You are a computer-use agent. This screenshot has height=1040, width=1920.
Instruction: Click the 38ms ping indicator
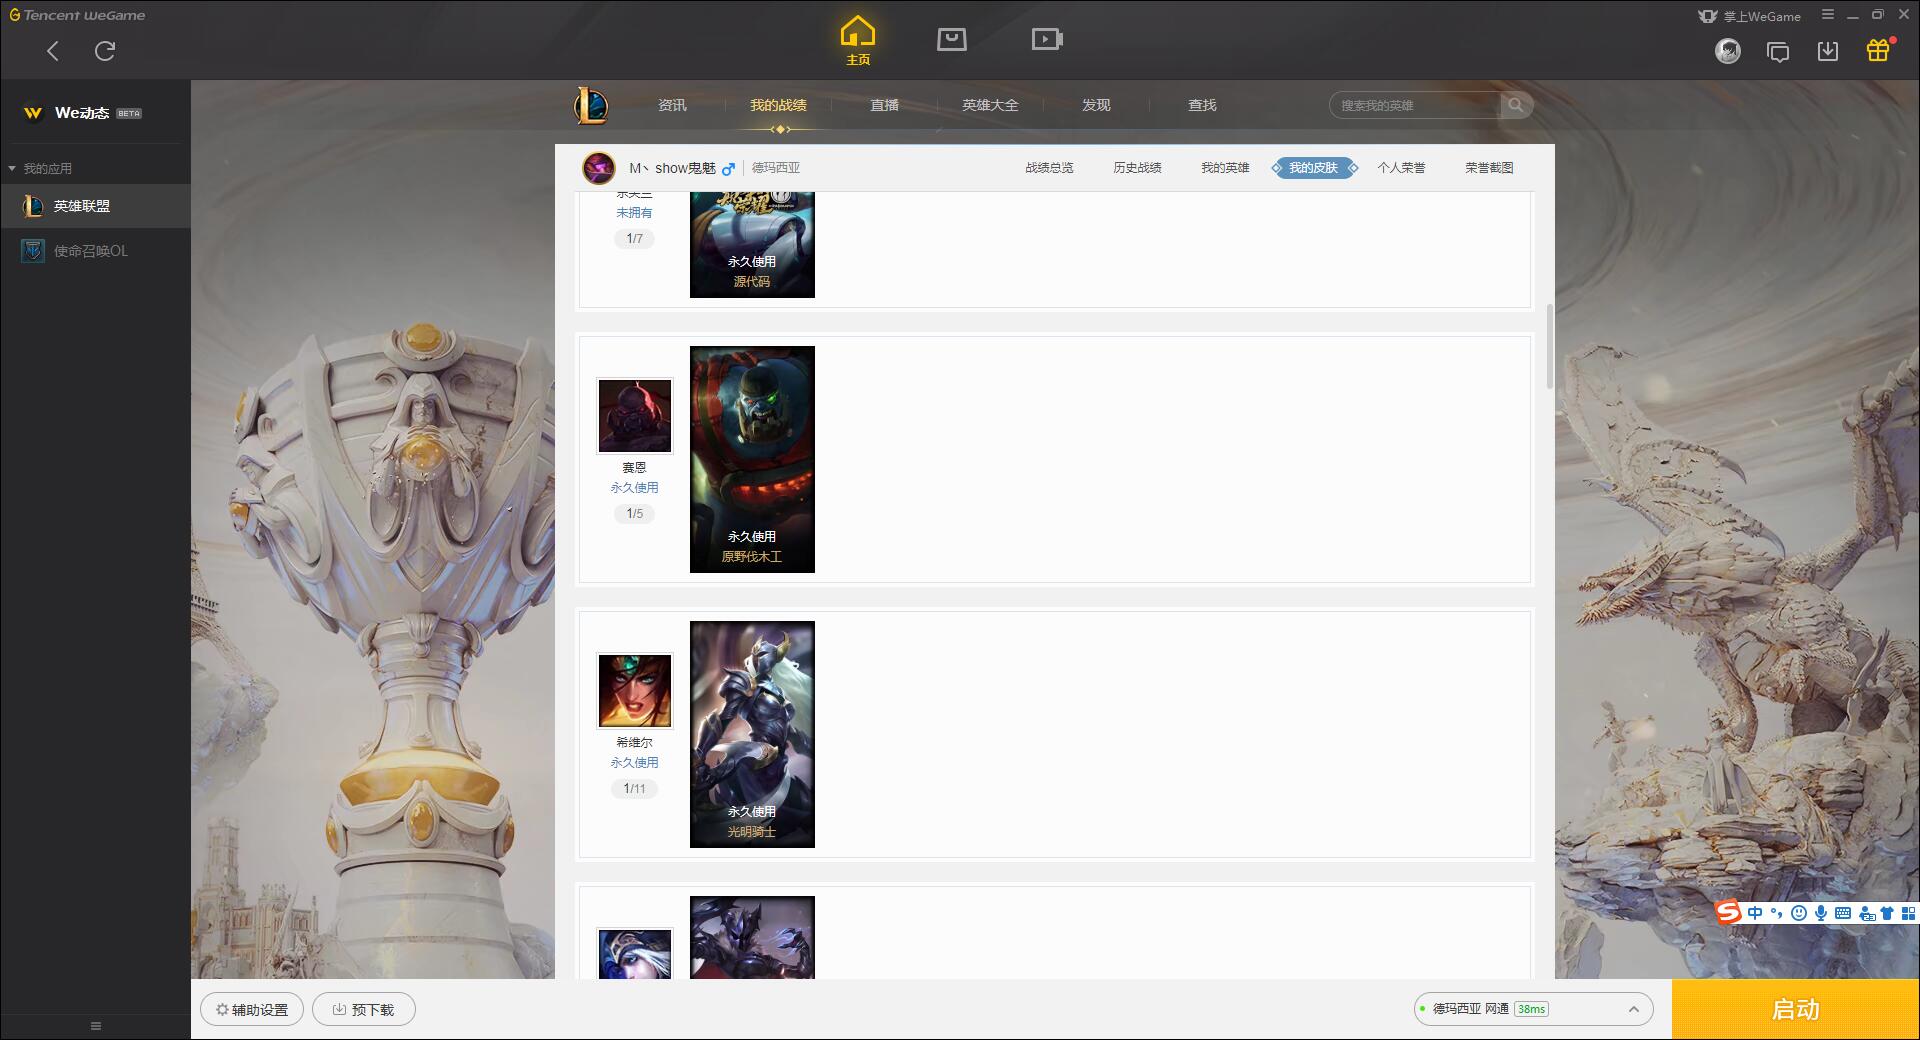coord(1531,1009)
